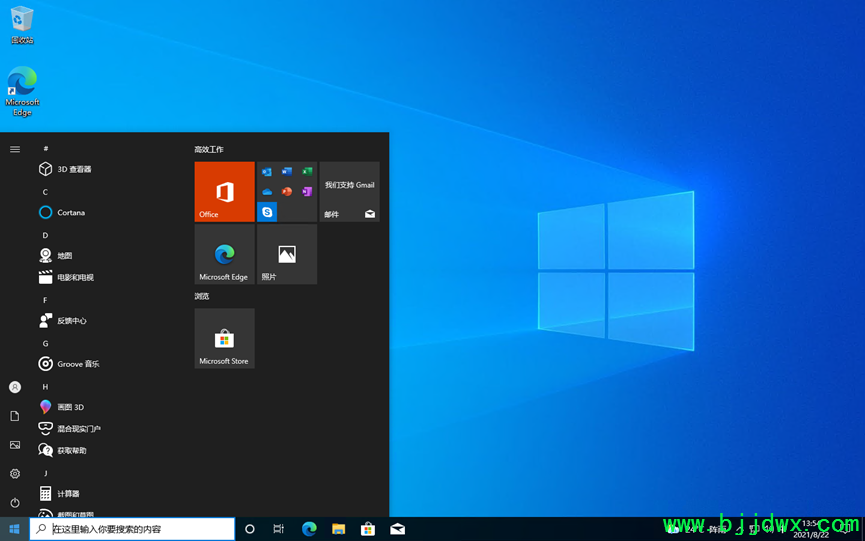Select the Microsoft Edge desktop shortcut
The height and width of the screenshot is (541, 865).
[22, 91]
